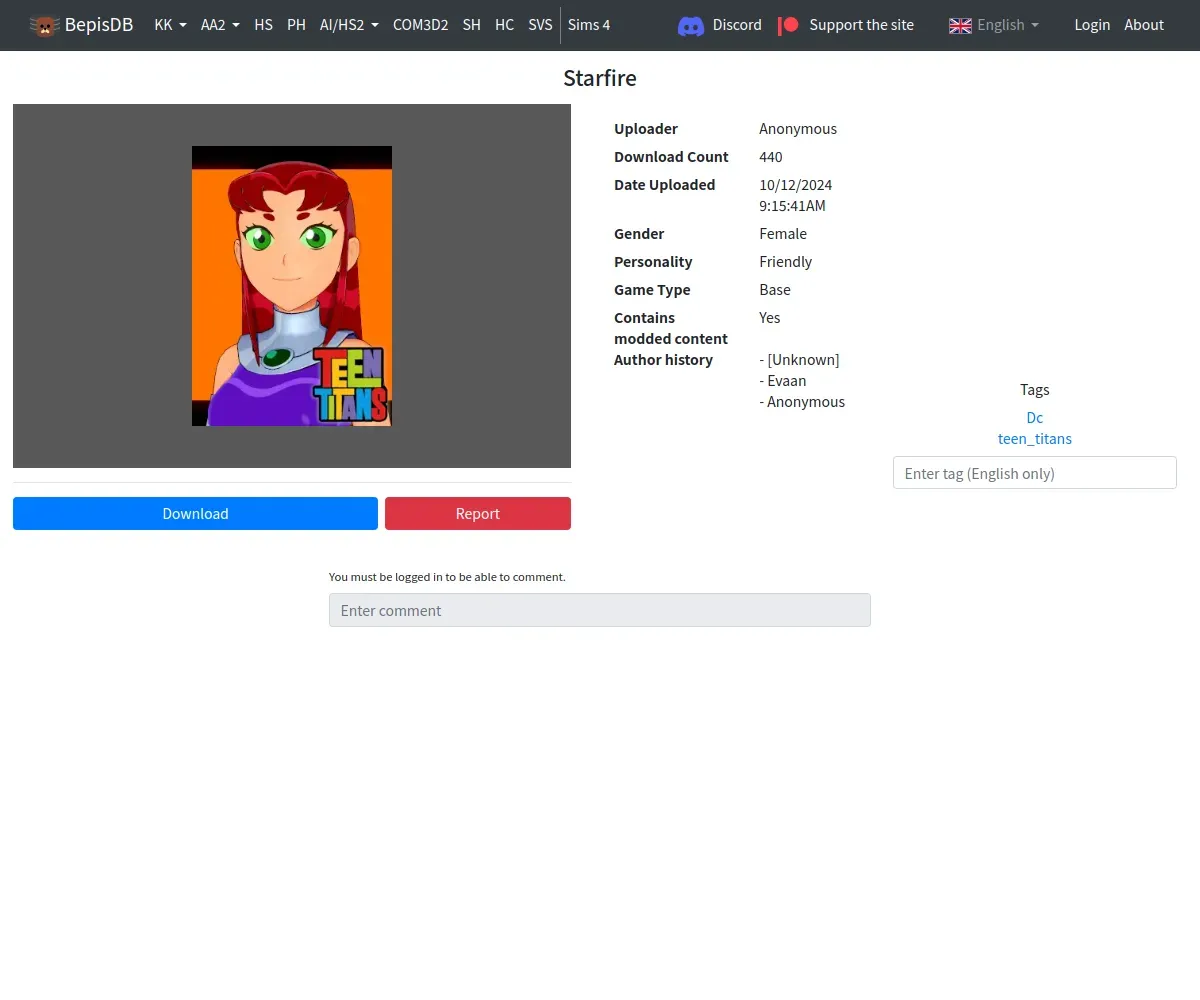Image resolution: width=1200 pixels, height=1000 pixels.
Task: Click the Login link
Action: (1092, 25)
